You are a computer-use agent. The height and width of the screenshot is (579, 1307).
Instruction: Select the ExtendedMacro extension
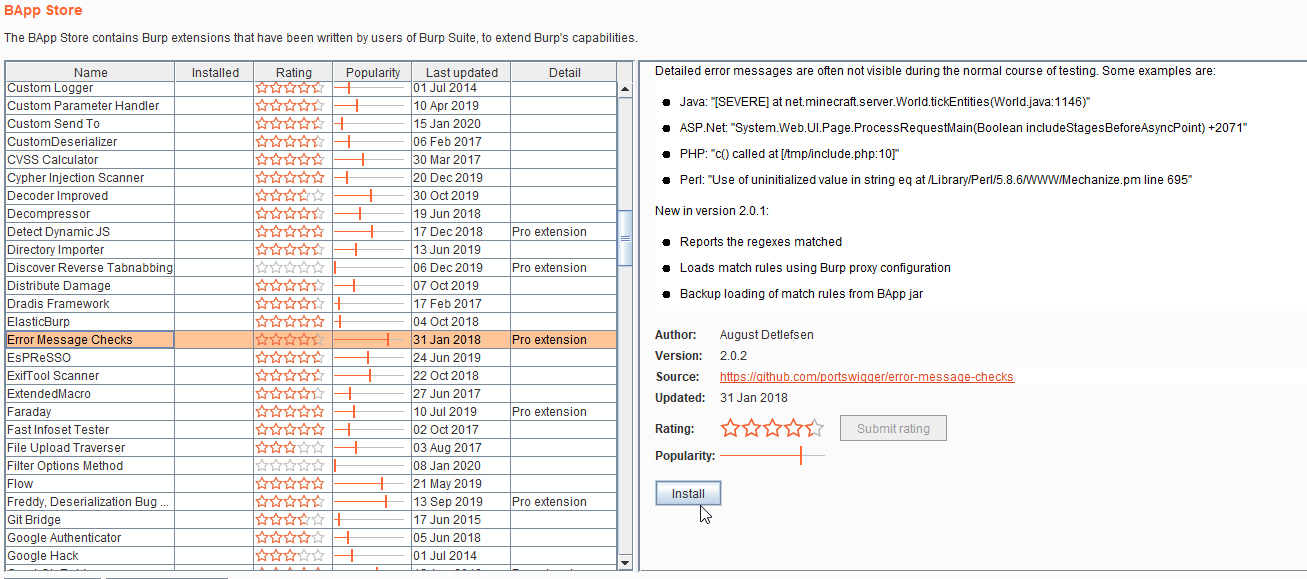click(311, 394)
